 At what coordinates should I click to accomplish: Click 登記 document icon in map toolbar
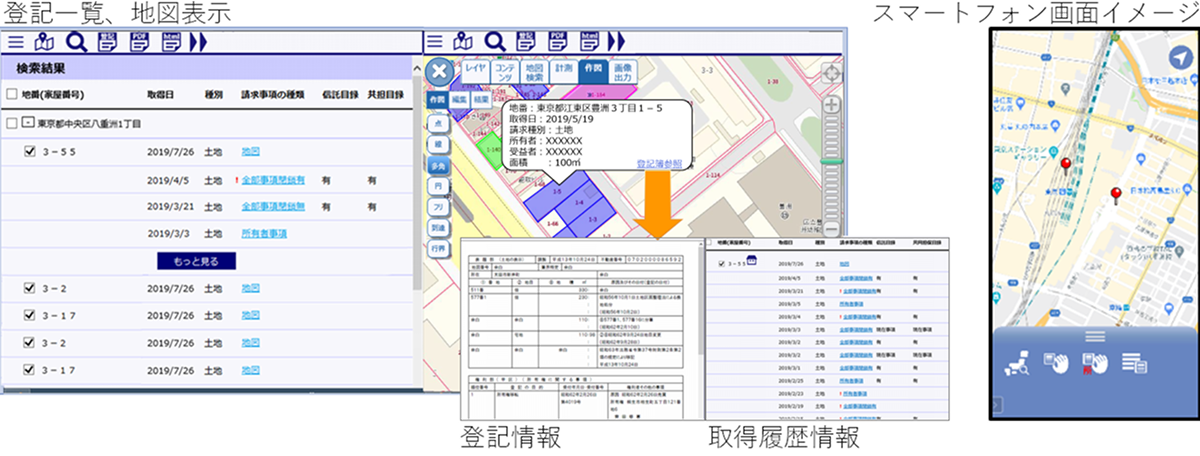pos(525,42)
